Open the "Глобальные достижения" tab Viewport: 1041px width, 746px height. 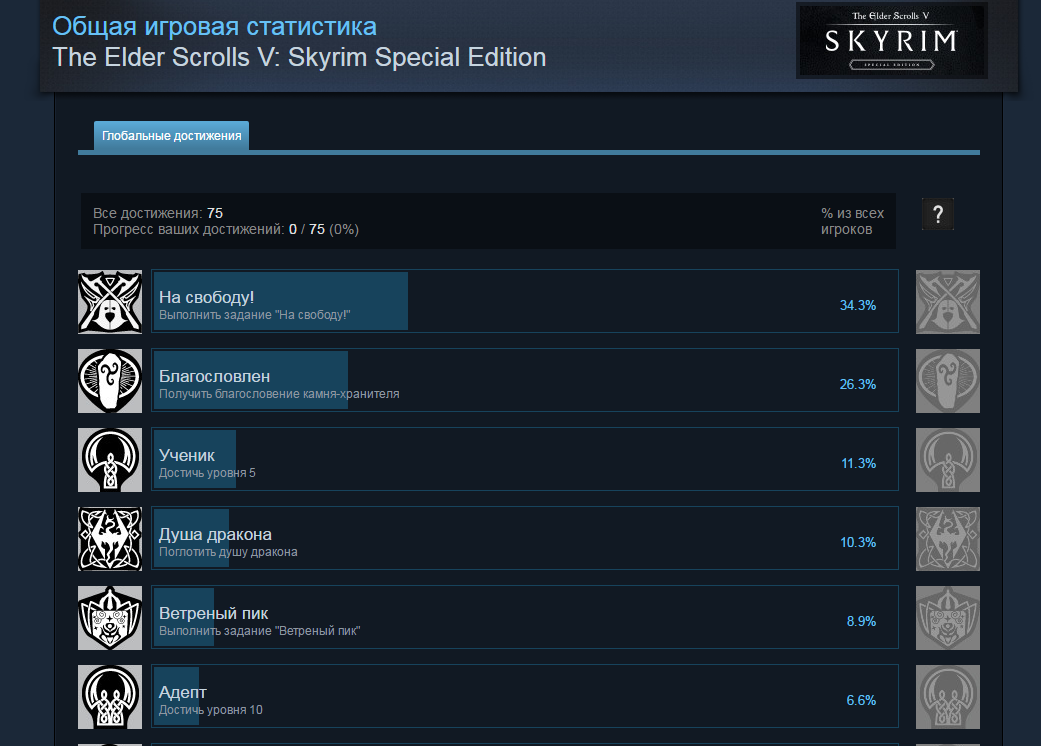(171, 136)
